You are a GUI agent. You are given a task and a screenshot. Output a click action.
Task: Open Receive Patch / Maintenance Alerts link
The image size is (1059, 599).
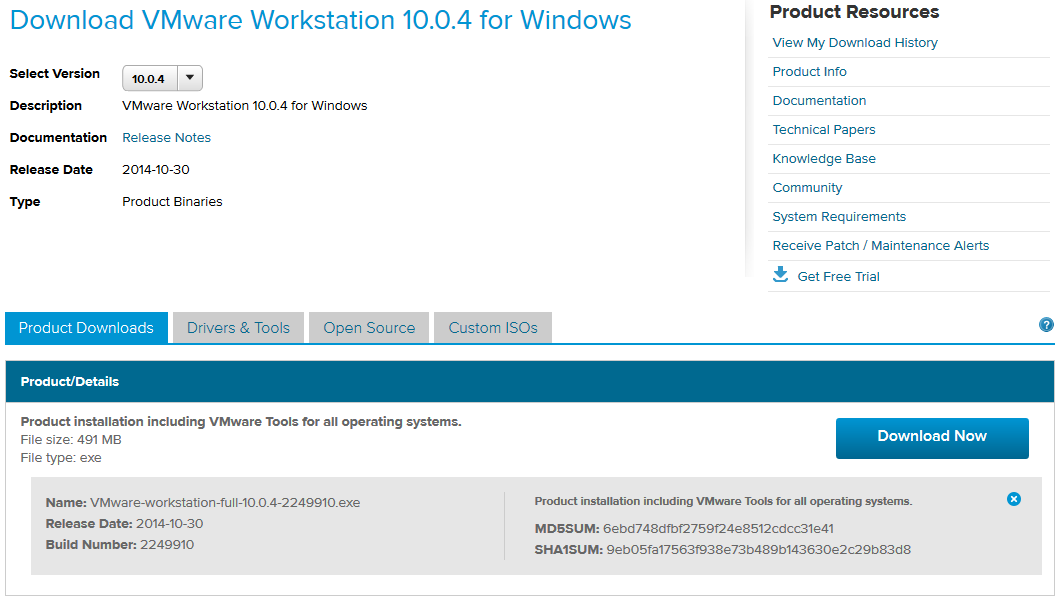pyautogui.click(x=881, y=246)
